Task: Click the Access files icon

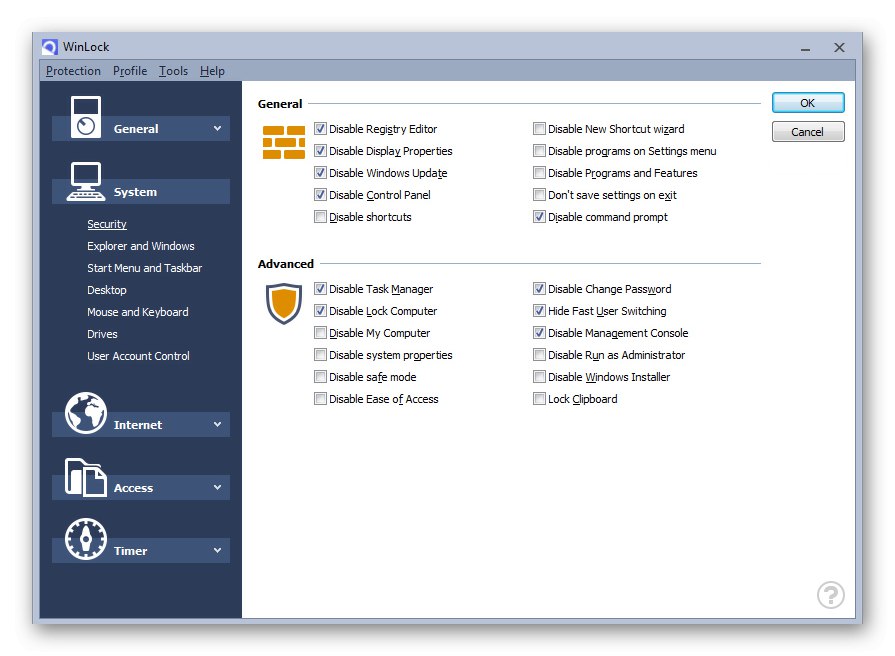Action: point(86,477)
